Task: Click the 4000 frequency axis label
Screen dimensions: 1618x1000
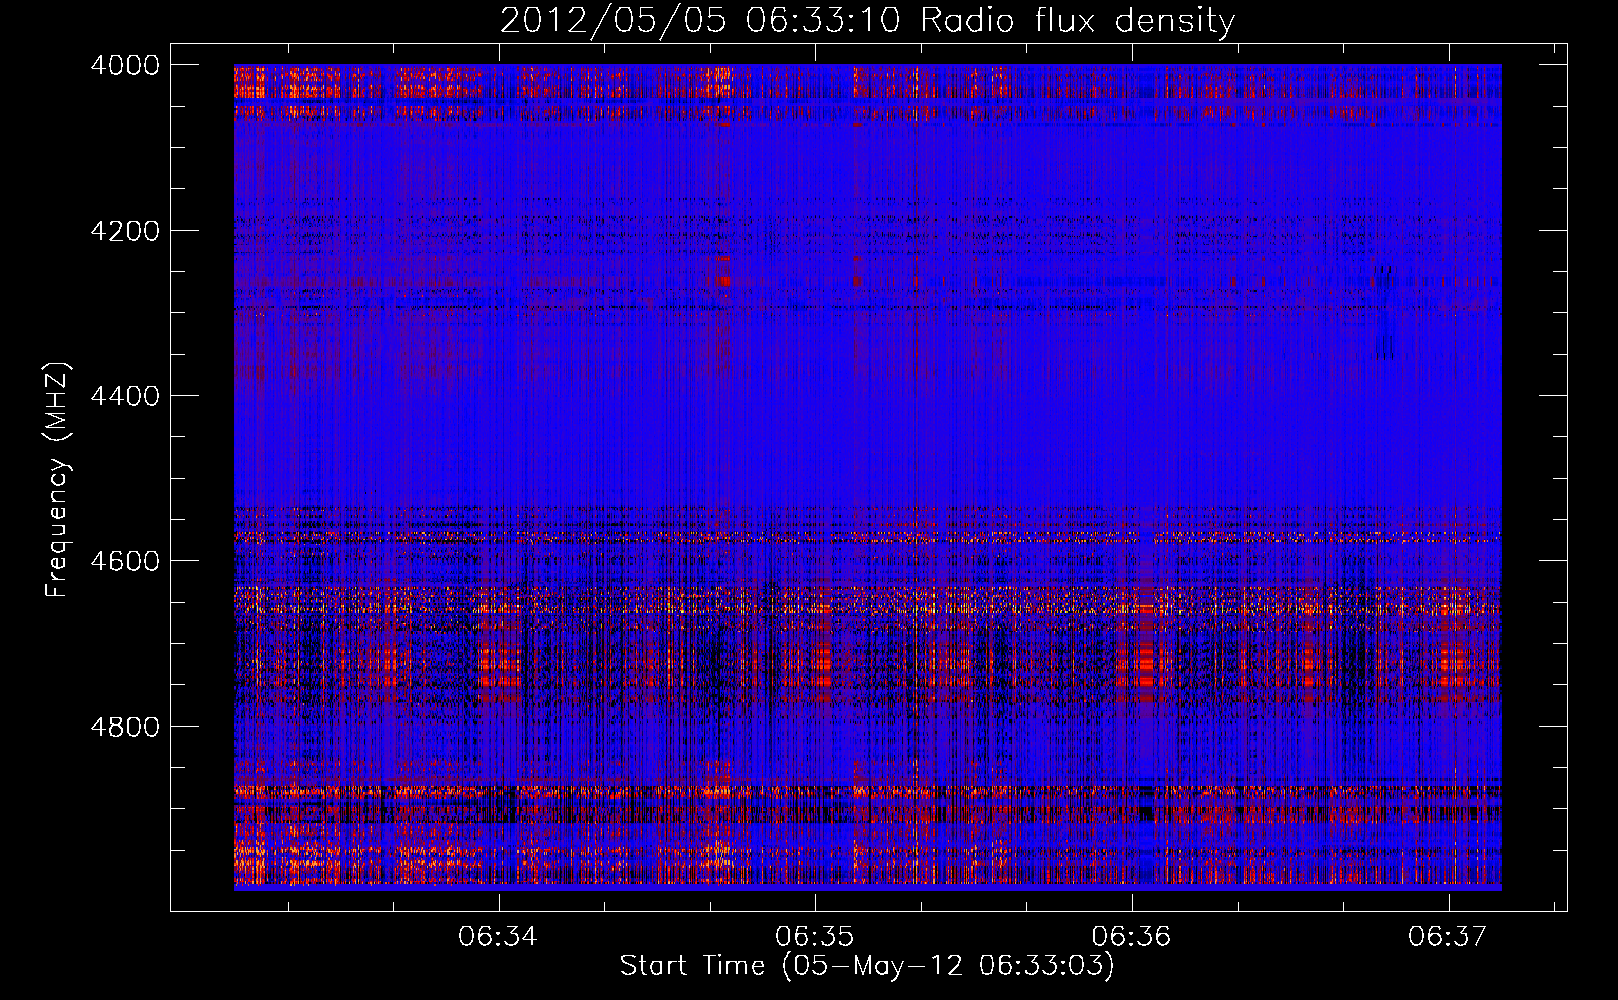Action: point(125,65)
